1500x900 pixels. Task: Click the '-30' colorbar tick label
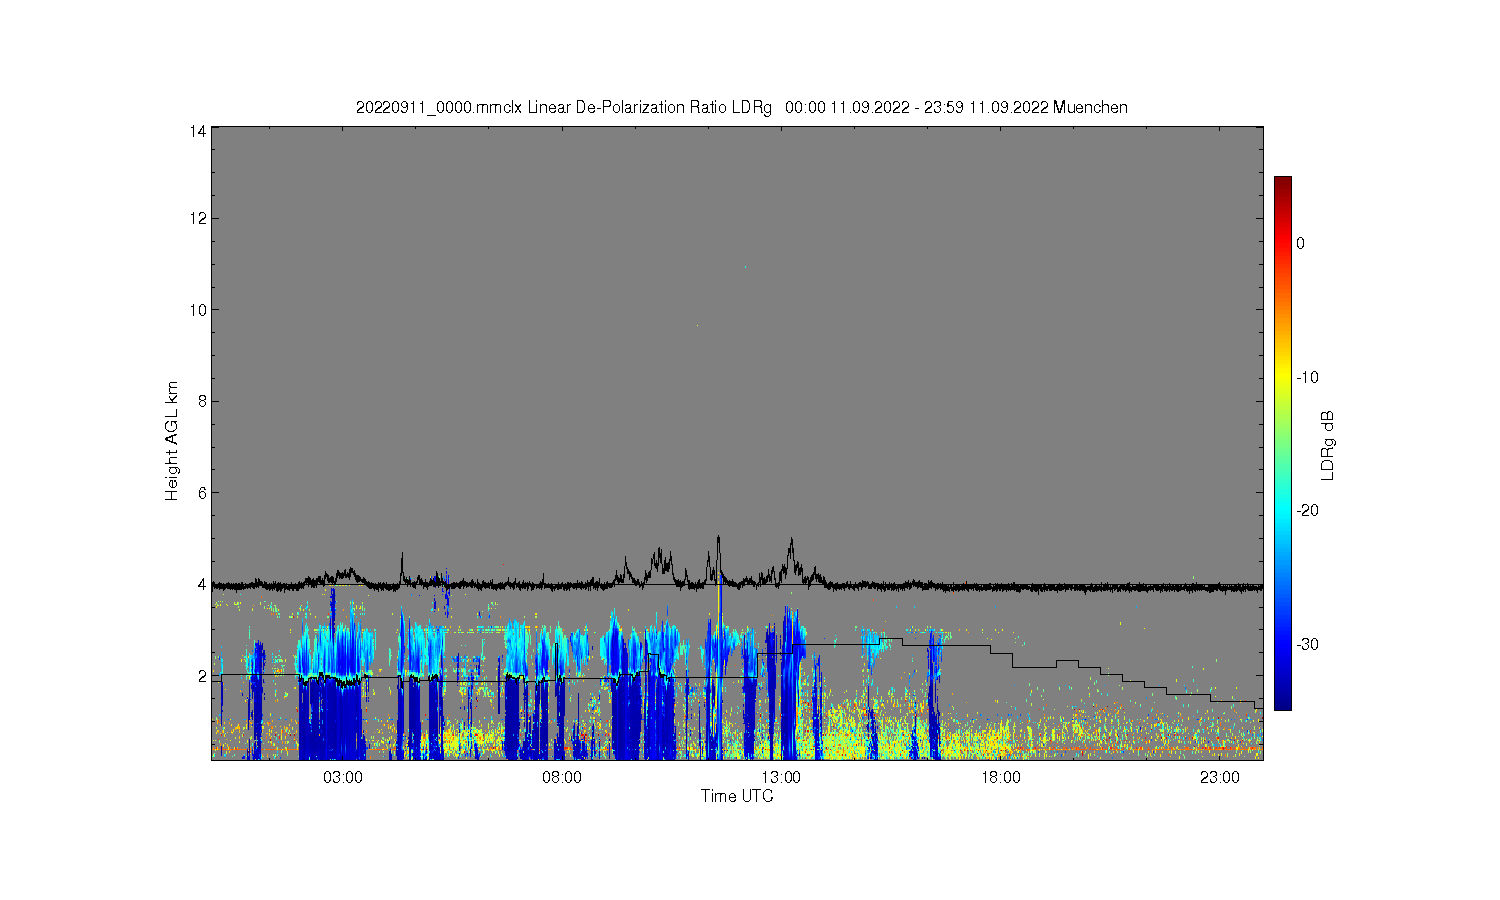pos(1307,644)
